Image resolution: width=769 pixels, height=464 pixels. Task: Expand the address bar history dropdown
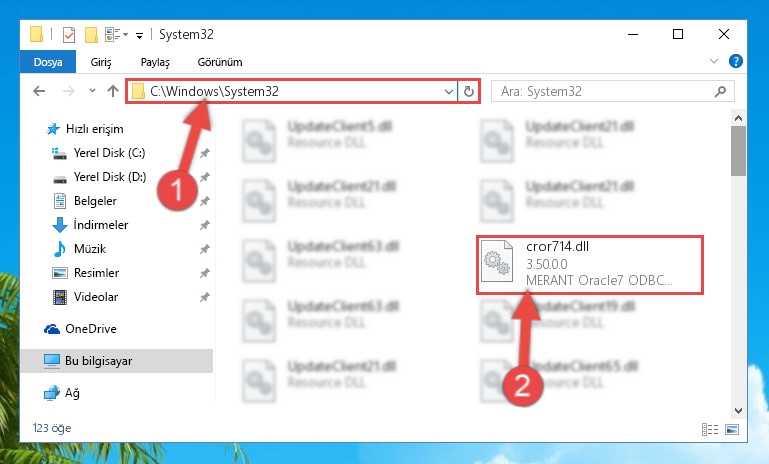pos(448,92)
